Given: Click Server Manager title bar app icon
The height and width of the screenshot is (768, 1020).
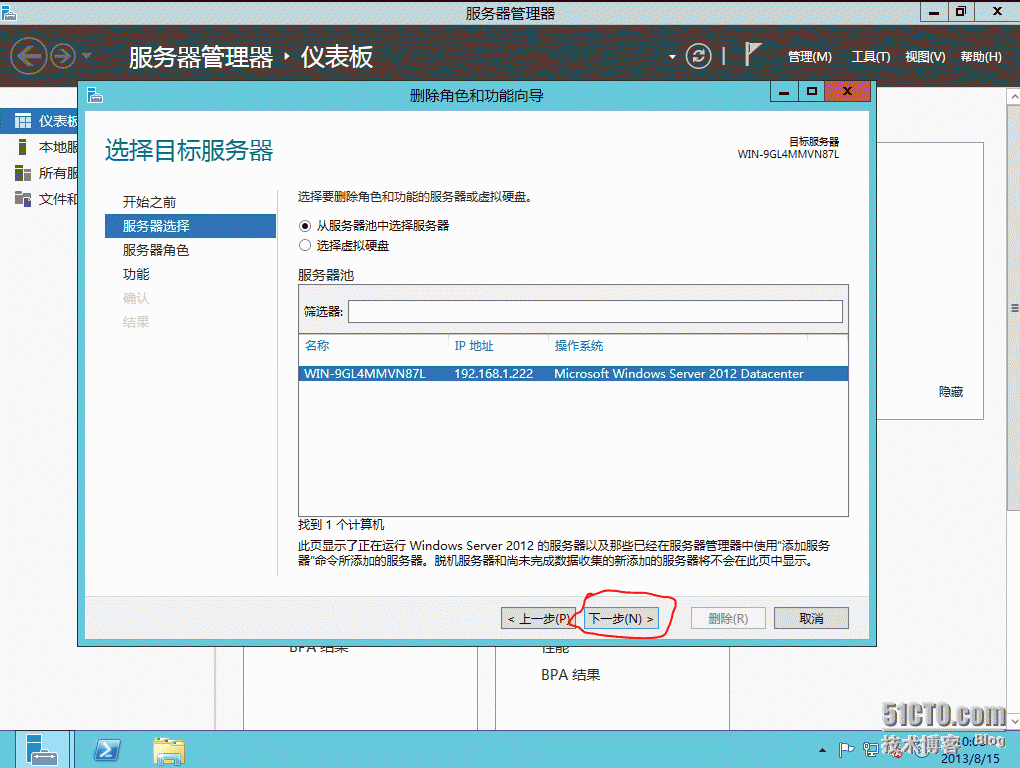Looking at the screenshot, I should 9,13.
